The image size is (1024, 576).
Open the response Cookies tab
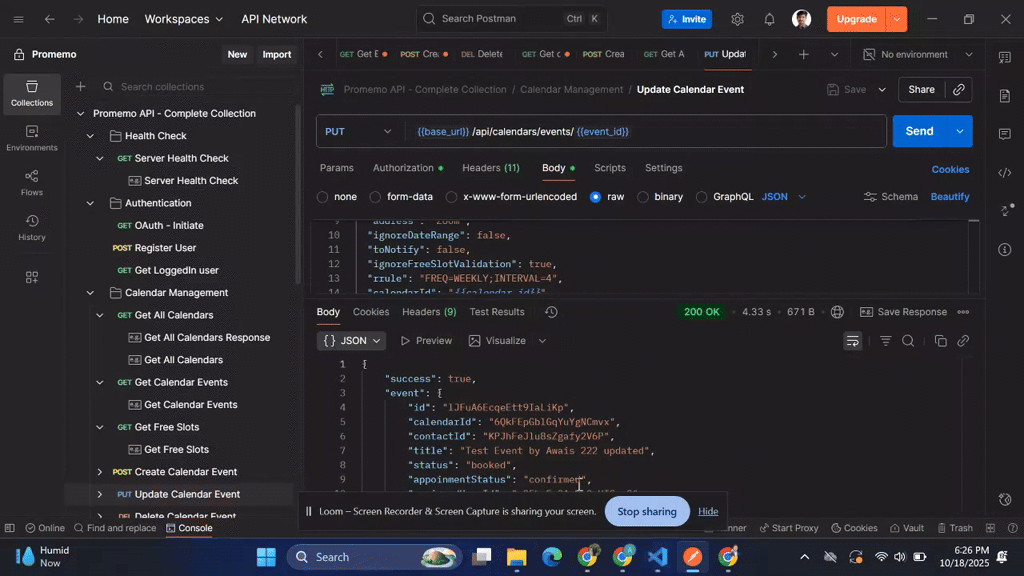pos(371,312)
